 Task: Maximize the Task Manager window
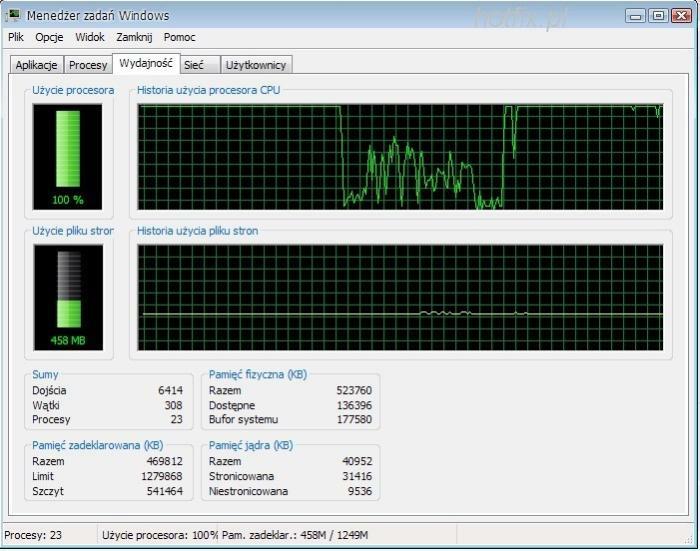(657, 15)
